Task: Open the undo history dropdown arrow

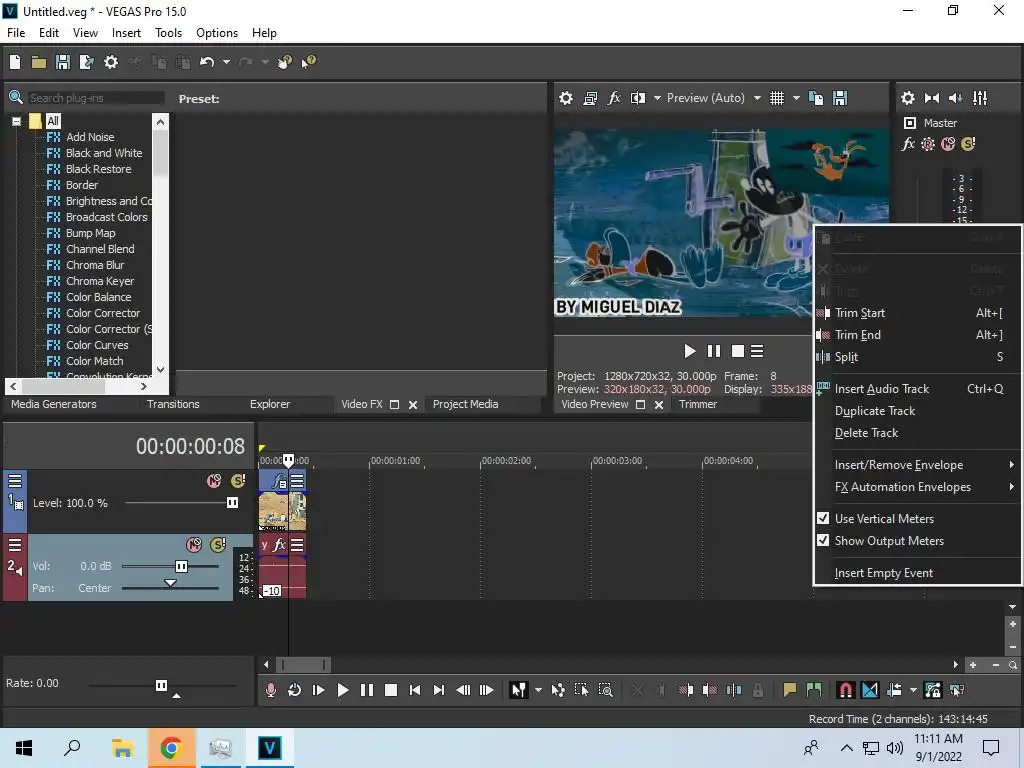Action: click(x=226, y=62)
